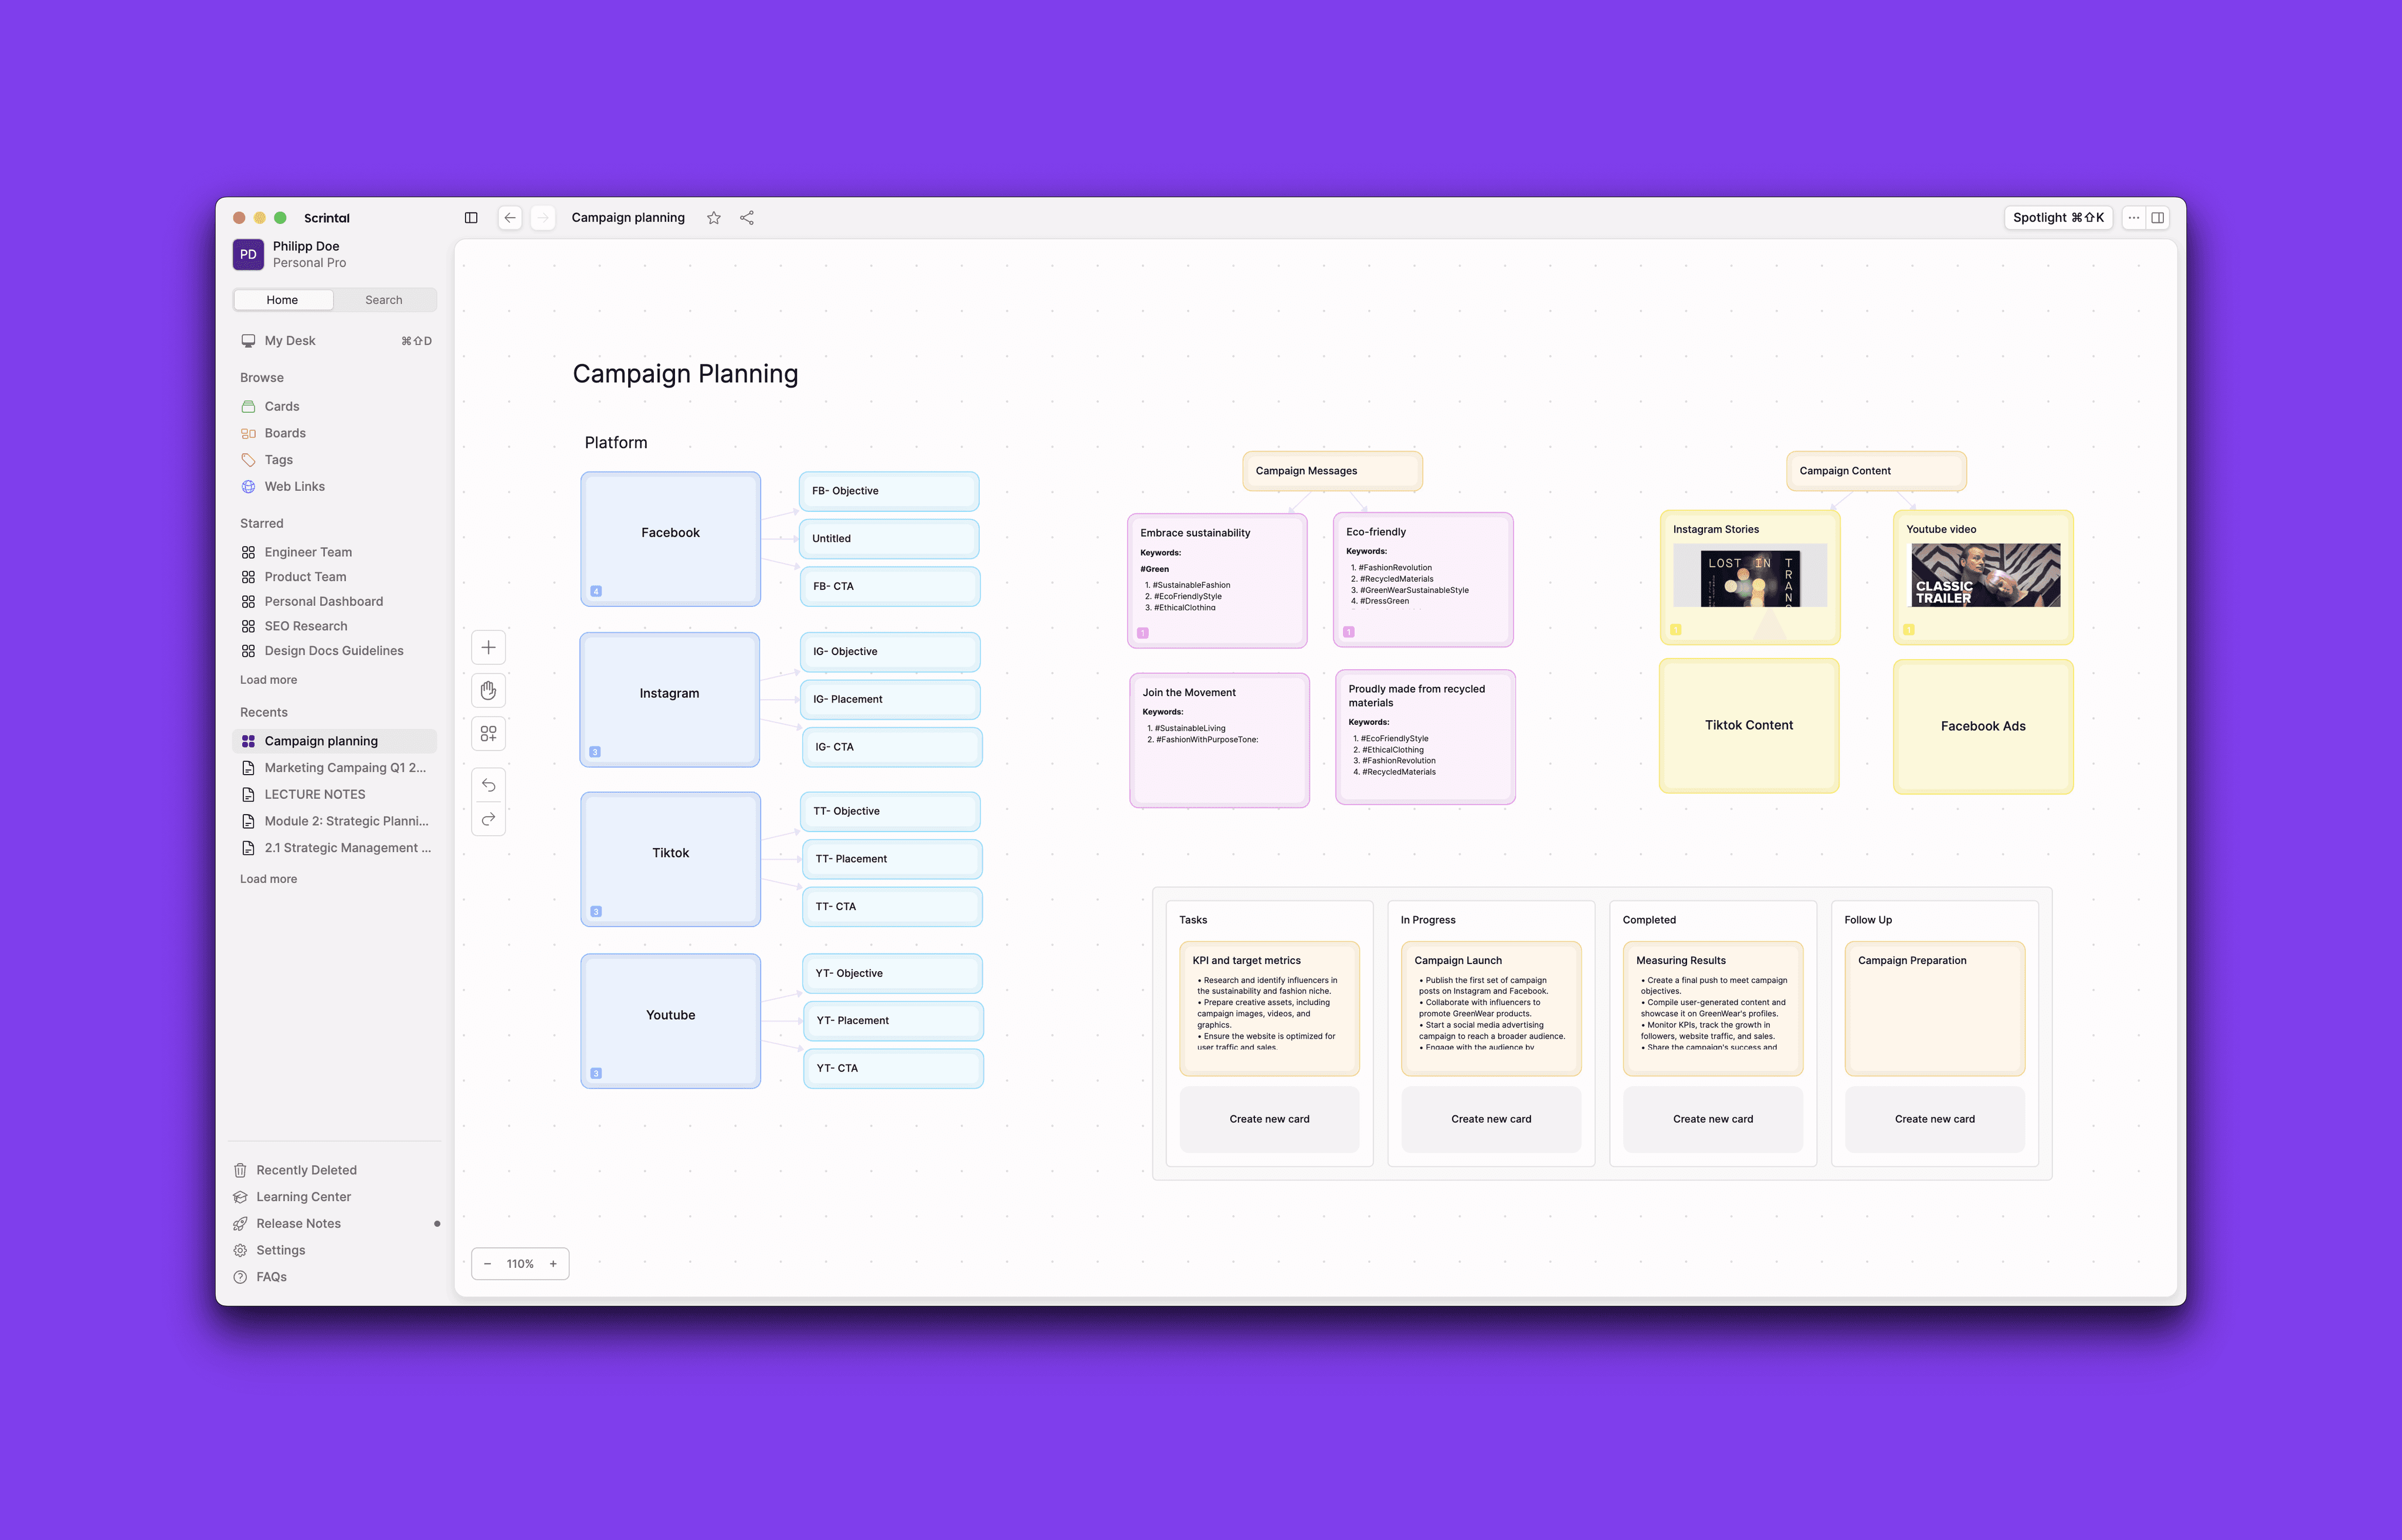Click the back navigation arrow
2402x1540 pixels.
click(x=510, y=218)
